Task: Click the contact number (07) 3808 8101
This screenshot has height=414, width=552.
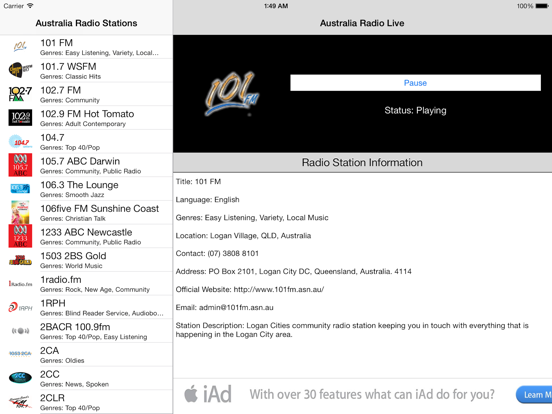Action: pyautogui.click(x=233, y=253)
